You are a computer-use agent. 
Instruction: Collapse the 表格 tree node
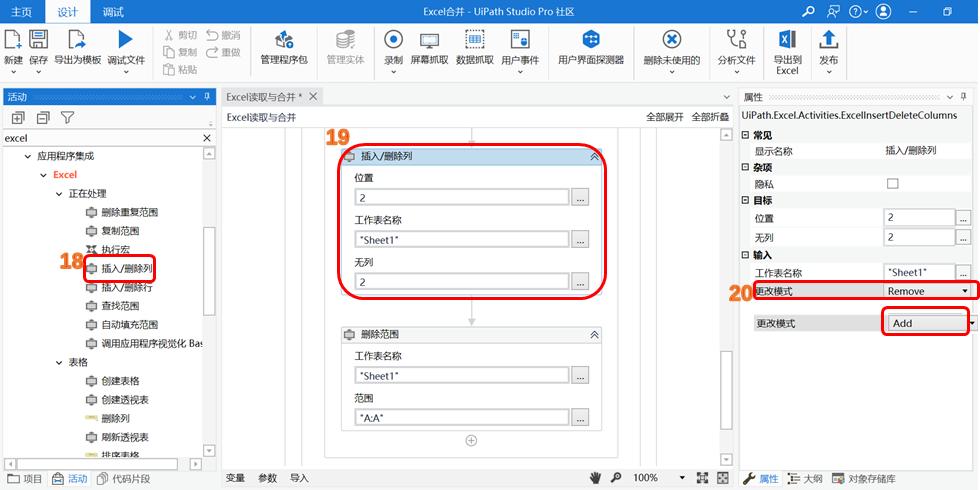[59, 362]
